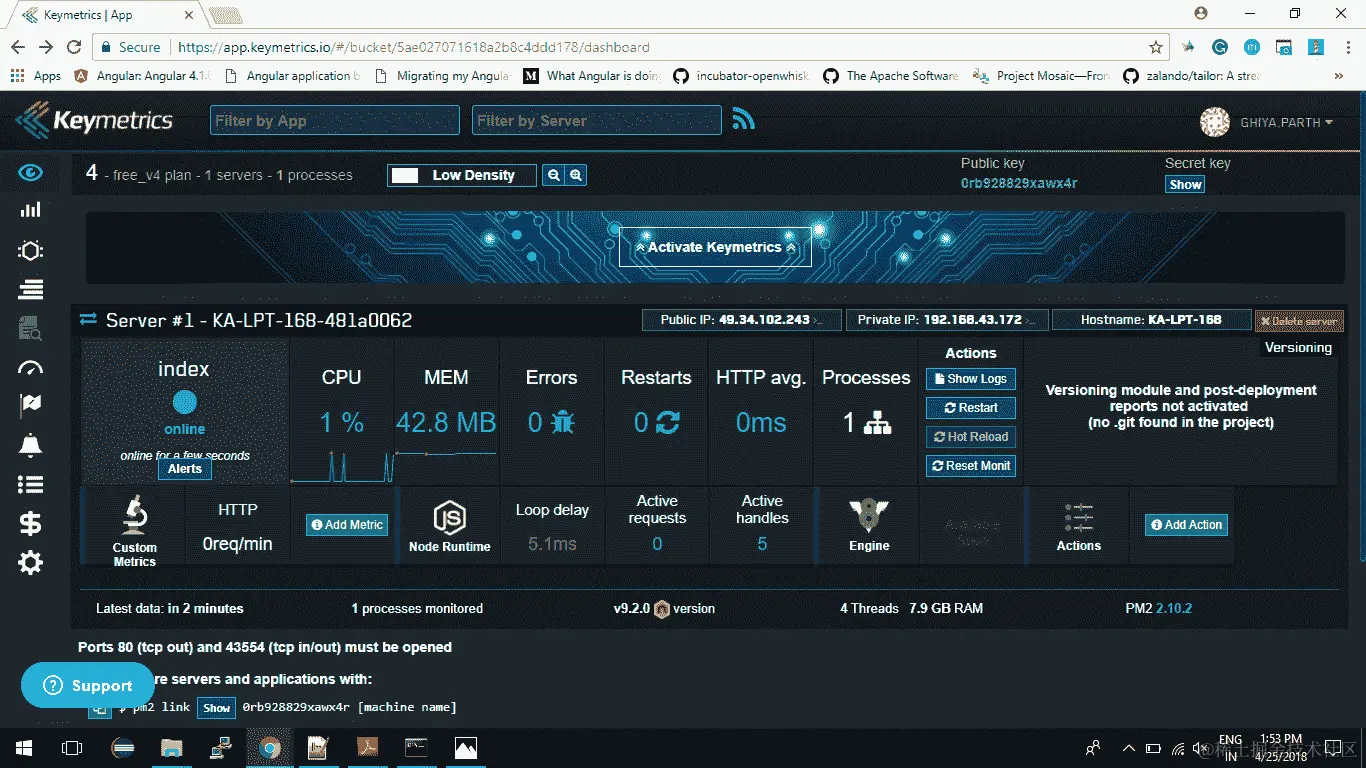
Task: Expand the bookmarks overflow chevron
Action: tap(1339, 76)
